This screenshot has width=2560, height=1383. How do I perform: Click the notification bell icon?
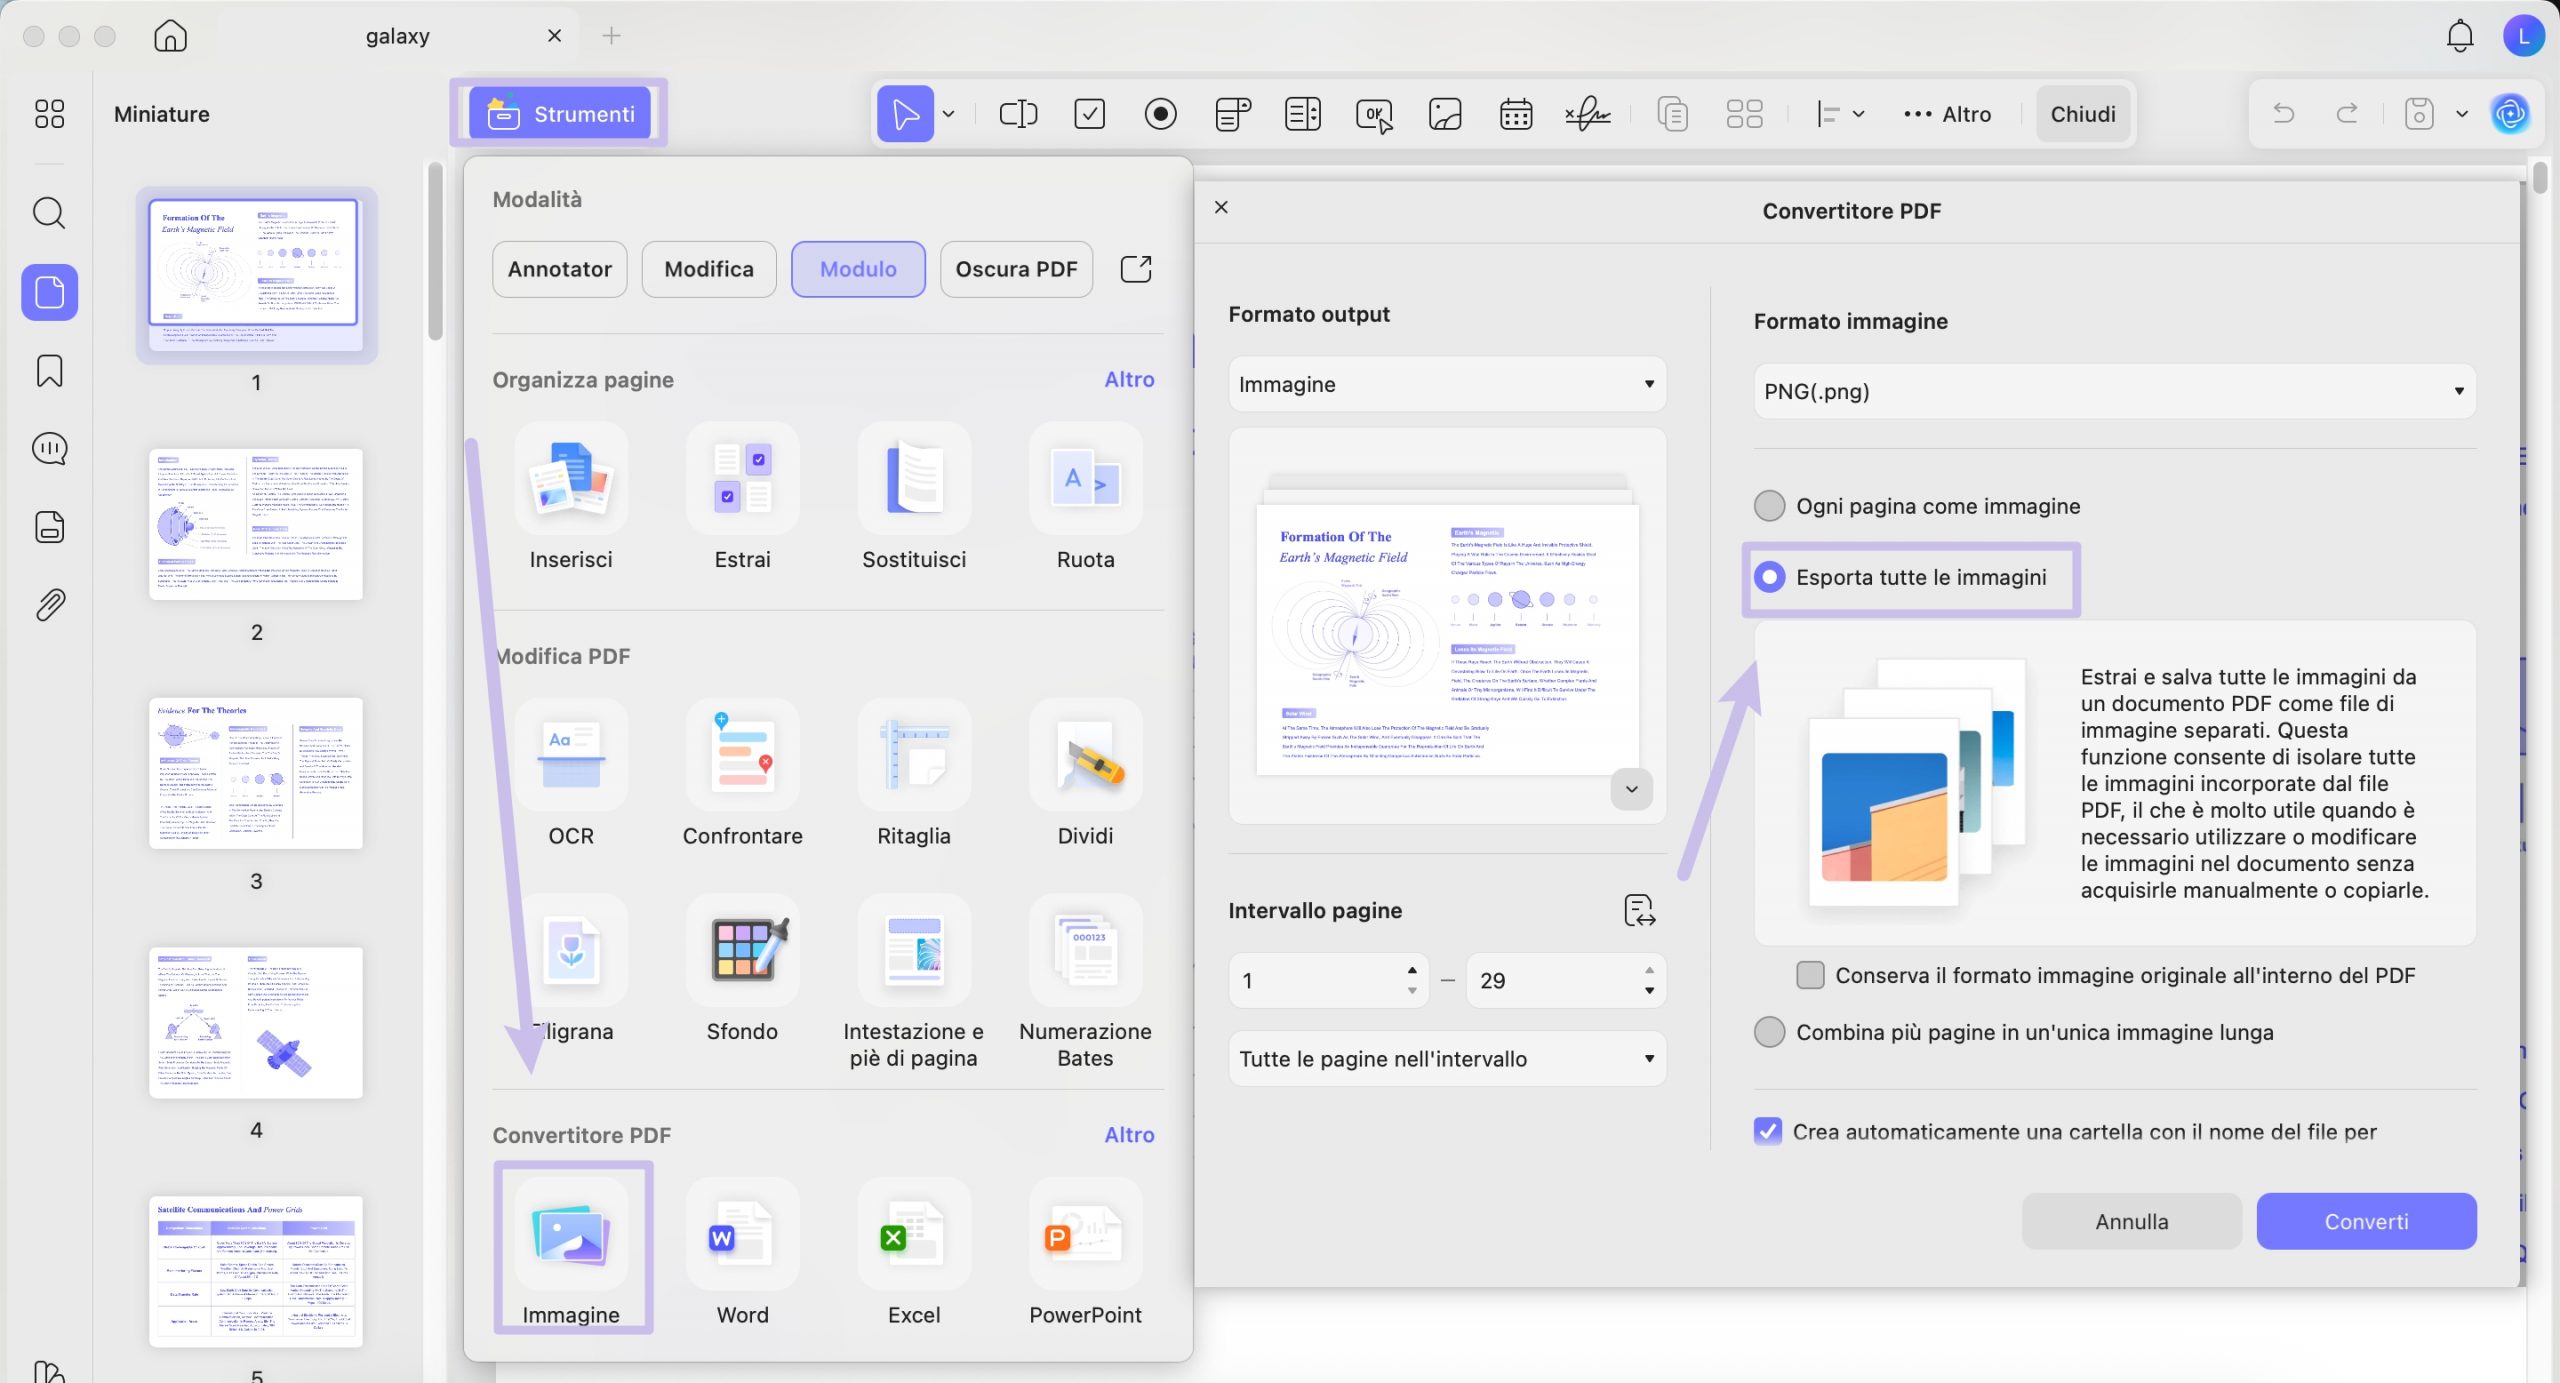(x=2459, y=37)
